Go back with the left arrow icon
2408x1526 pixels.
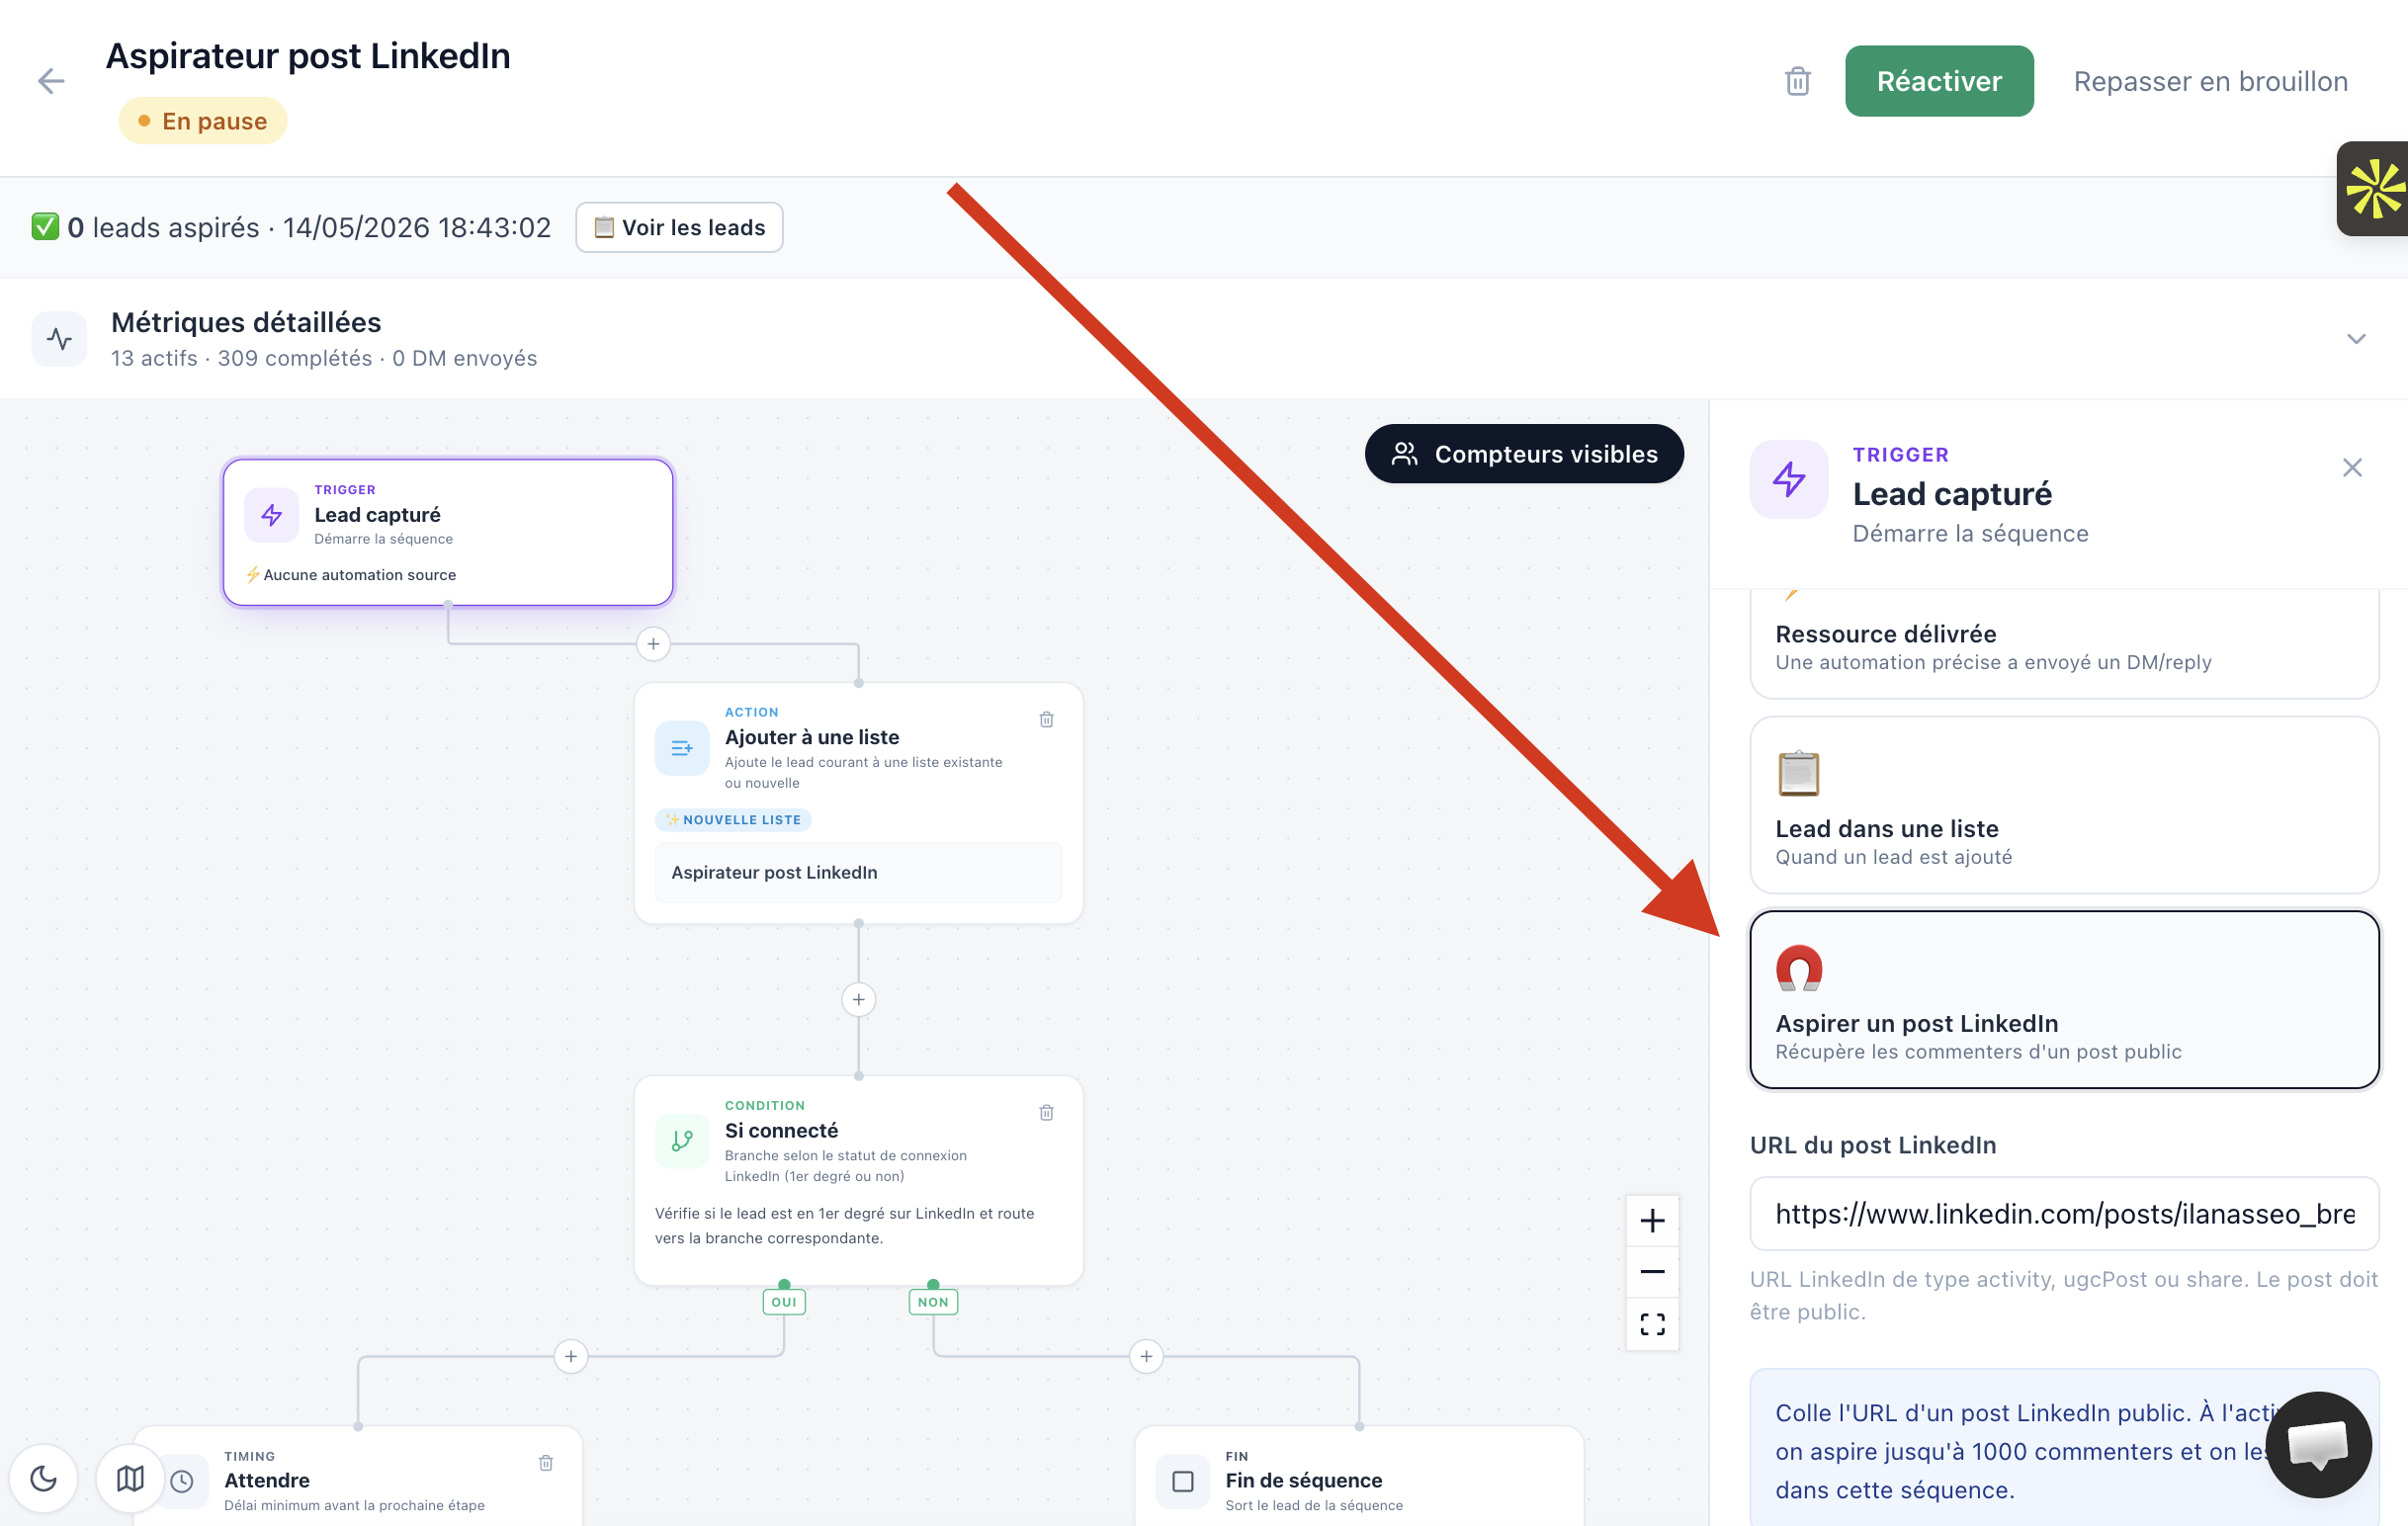click(x=51, y=81)
